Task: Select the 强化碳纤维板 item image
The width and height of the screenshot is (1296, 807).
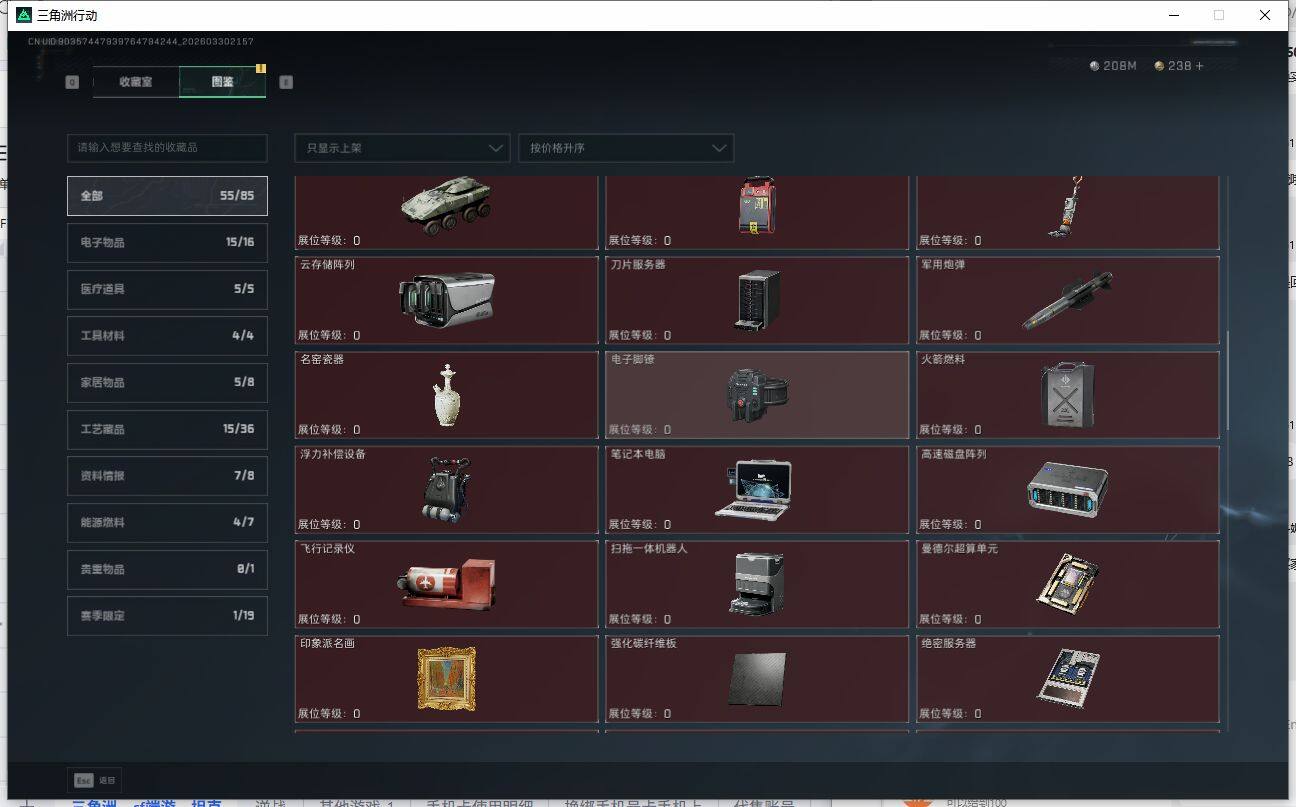Action: coord(757,679)
